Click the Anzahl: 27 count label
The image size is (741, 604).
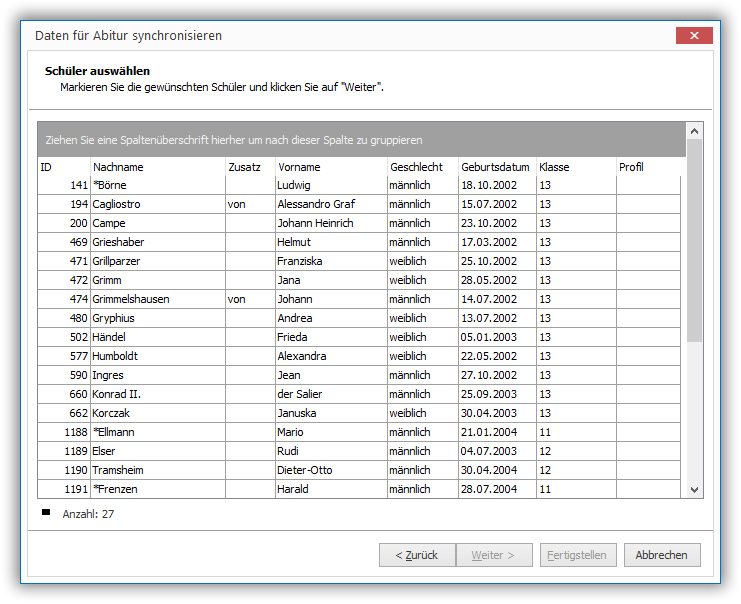click(x=88, y=514)
